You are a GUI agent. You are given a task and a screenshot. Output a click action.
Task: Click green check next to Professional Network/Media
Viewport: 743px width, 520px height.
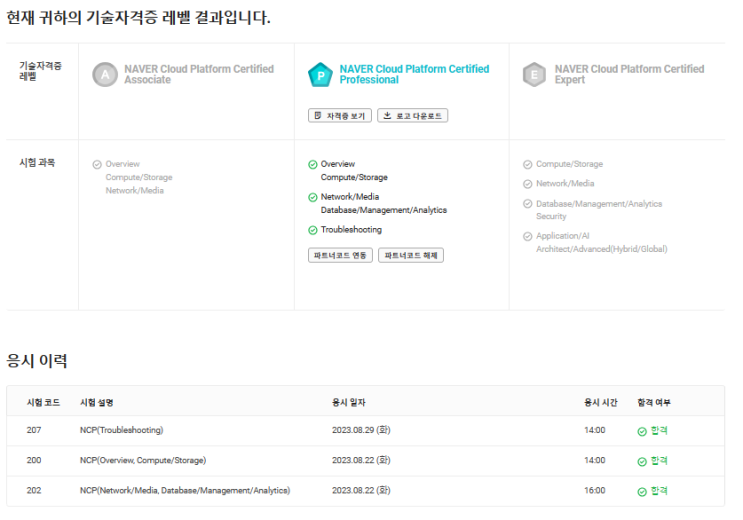(313, 197)
